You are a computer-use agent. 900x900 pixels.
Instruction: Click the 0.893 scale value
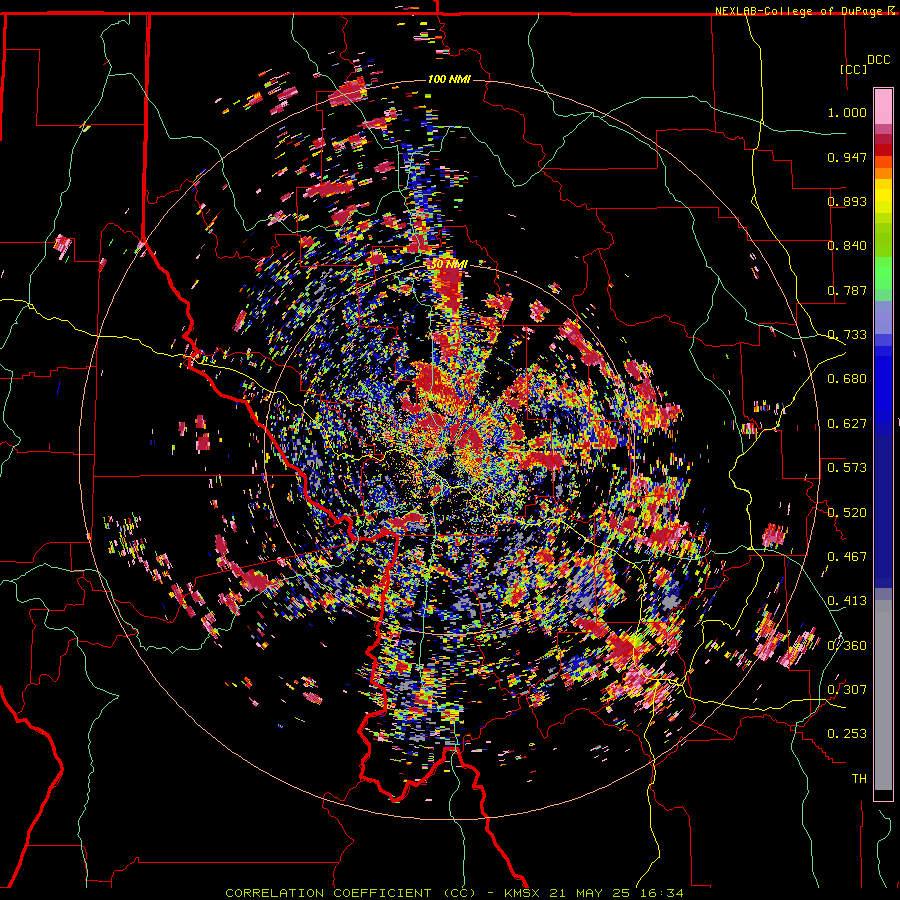click(847, 201)
